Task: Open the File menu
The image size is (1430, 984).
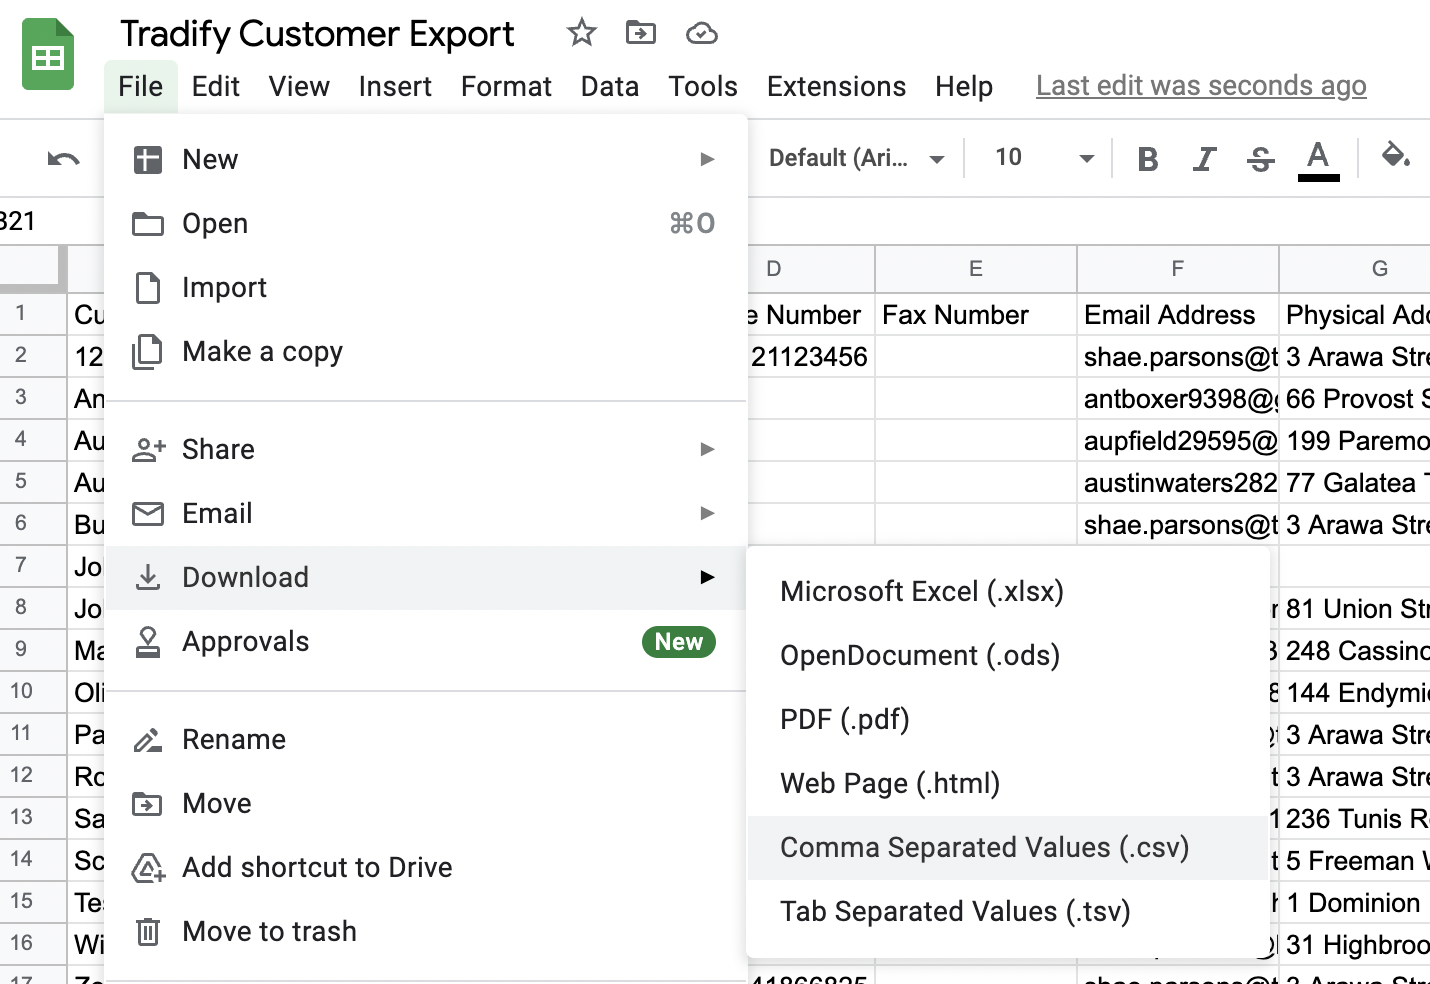Action: (x=140, y=86)
